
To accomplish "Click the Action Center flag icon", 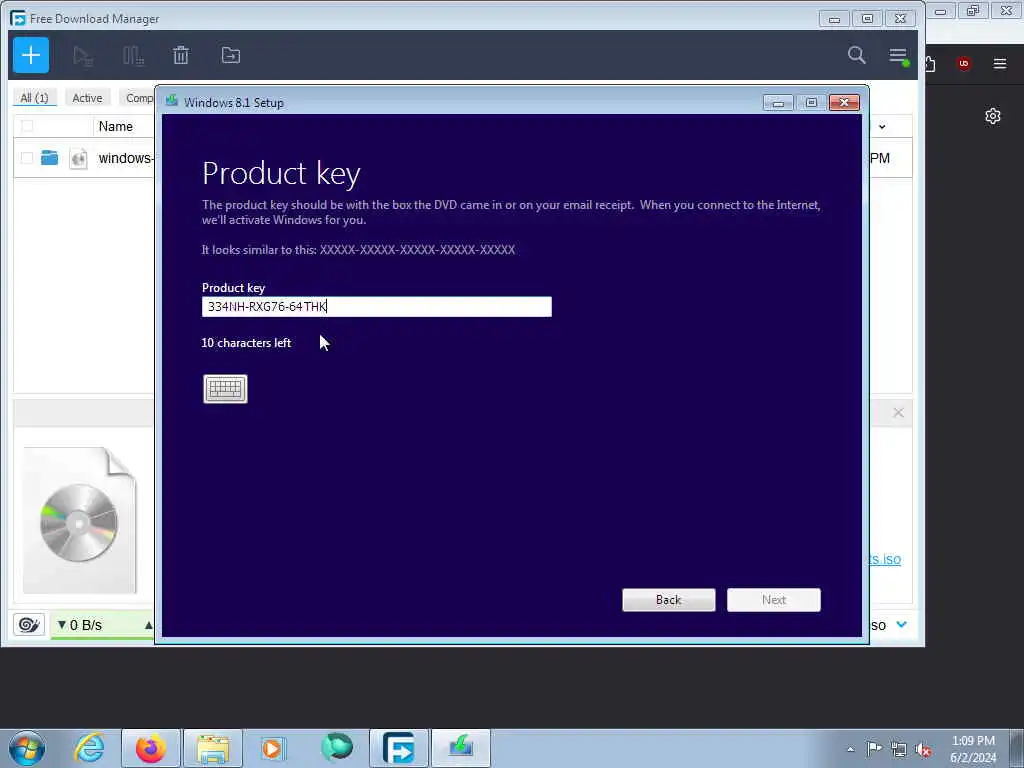I will click(874, 749).
